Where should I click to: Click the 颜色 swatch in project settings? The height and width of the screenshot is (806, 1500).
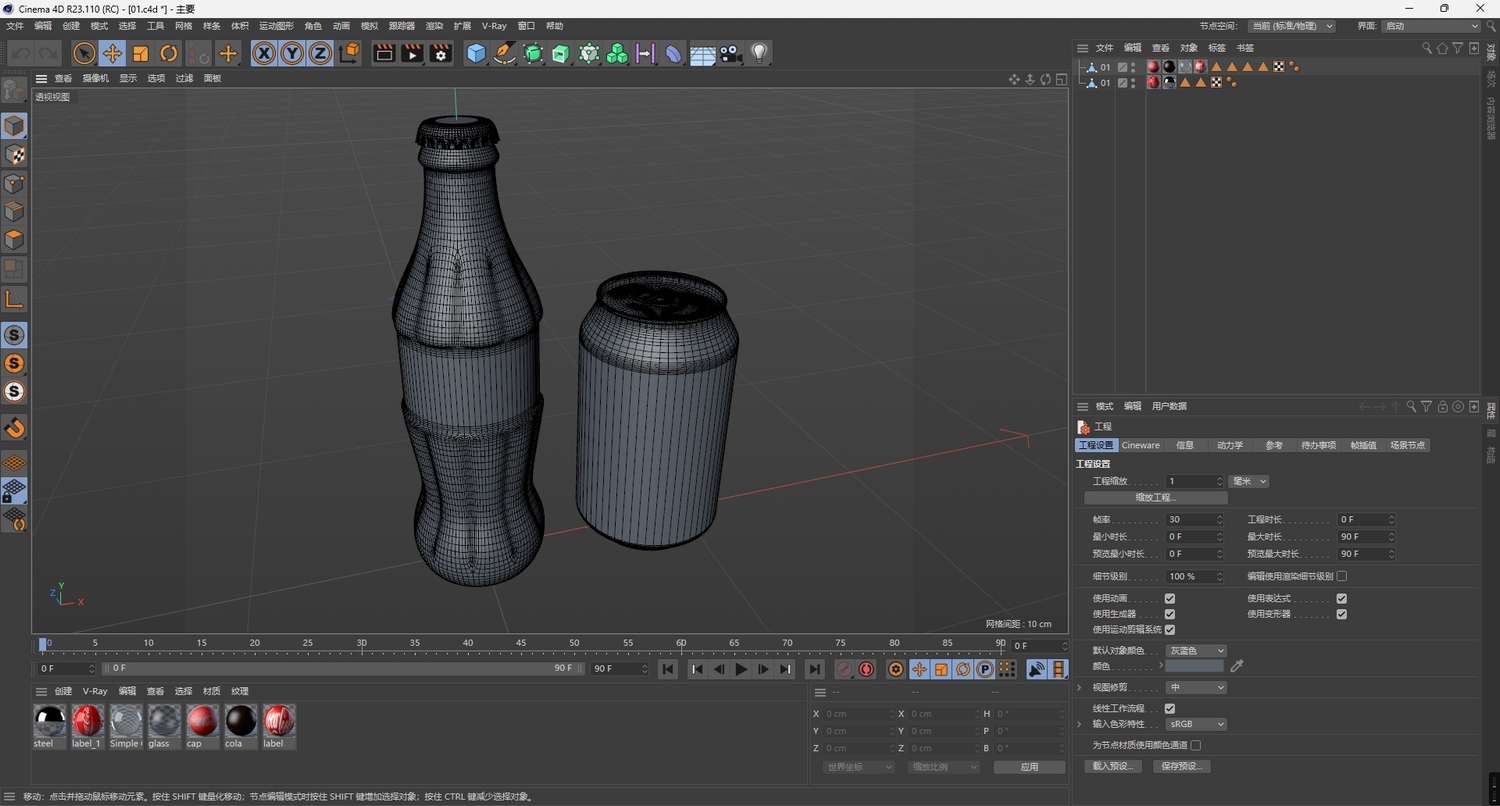1195,666
